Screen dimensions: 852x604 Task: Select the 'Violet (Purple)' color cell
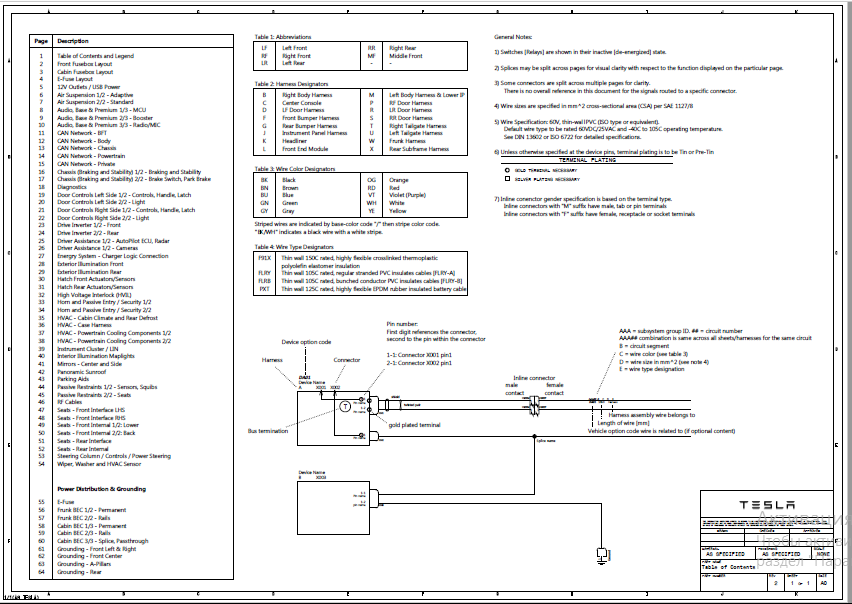click(x=408, y=195)
